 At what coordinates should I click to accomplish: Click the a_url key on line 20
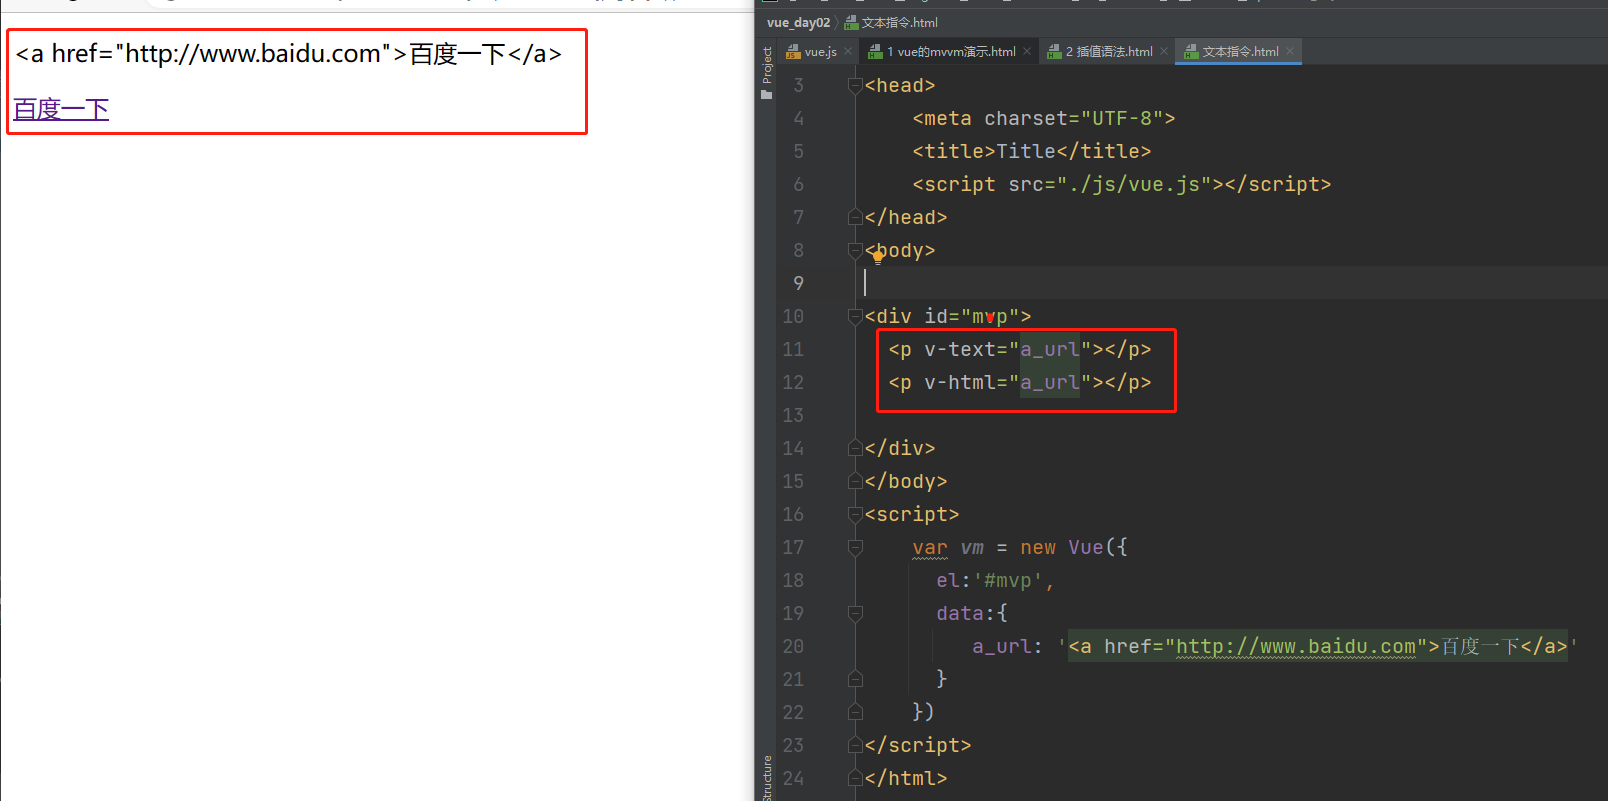[1002, 646]
